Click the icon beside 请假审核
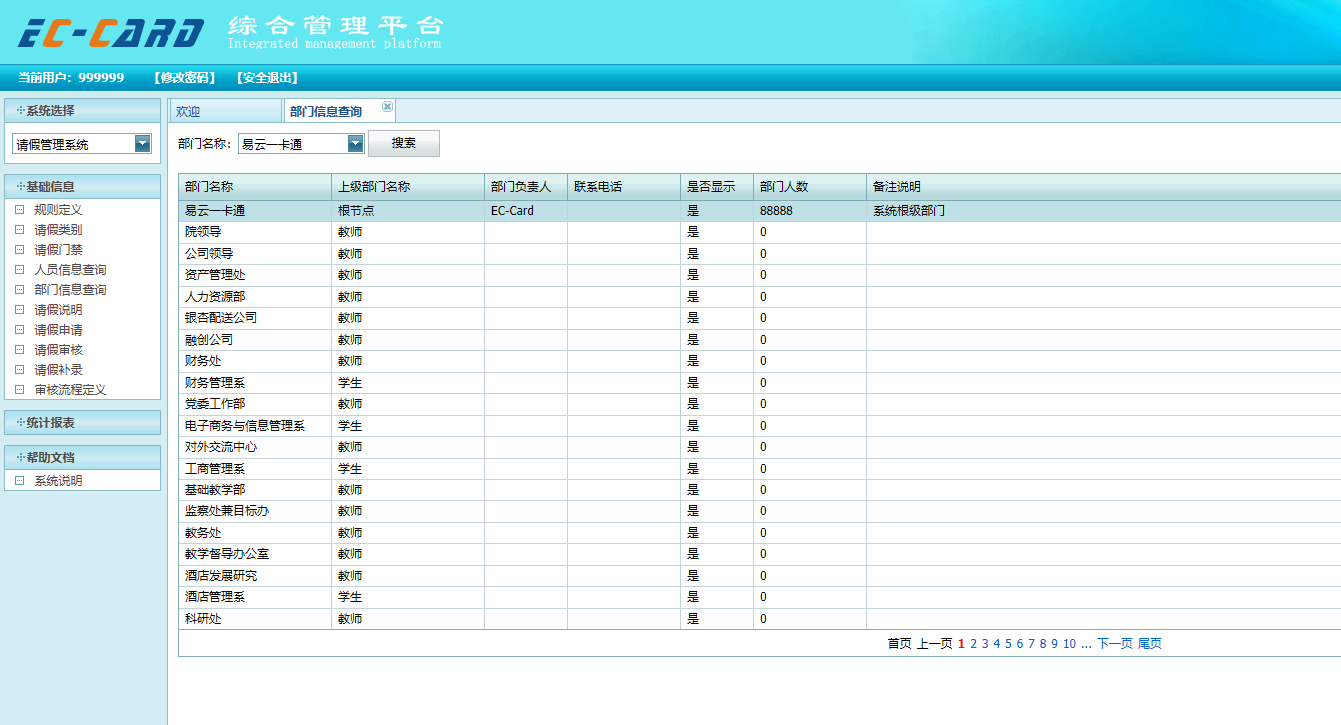 coord(19,350)
